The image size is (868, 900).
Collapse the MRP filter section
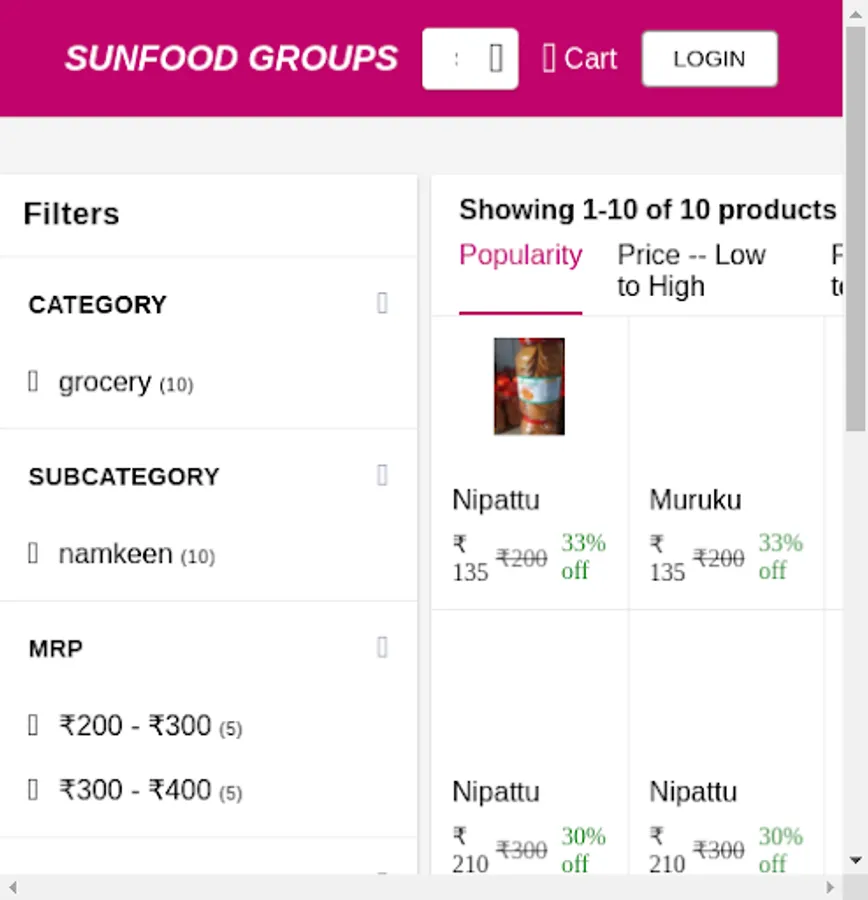pos(382,648)
